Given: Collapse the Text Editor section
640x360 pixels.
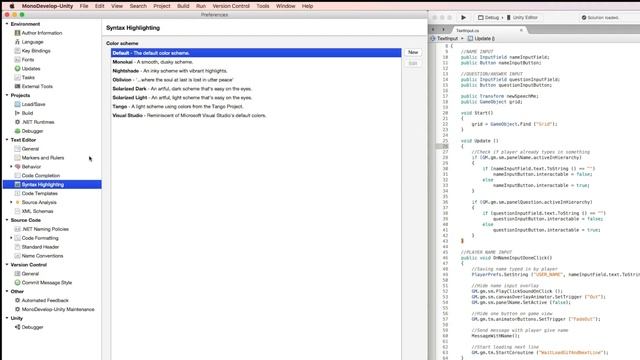Looking at the screenshot, I should point(7,140).
